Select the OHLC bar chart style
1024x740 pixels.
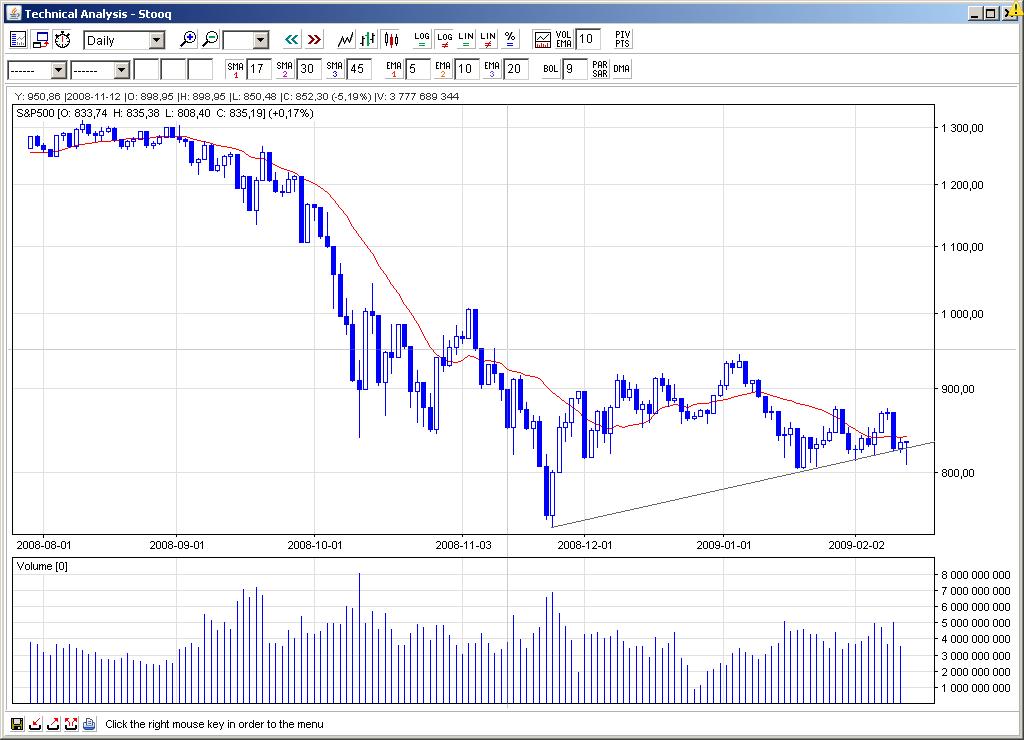tap(368, 40)
